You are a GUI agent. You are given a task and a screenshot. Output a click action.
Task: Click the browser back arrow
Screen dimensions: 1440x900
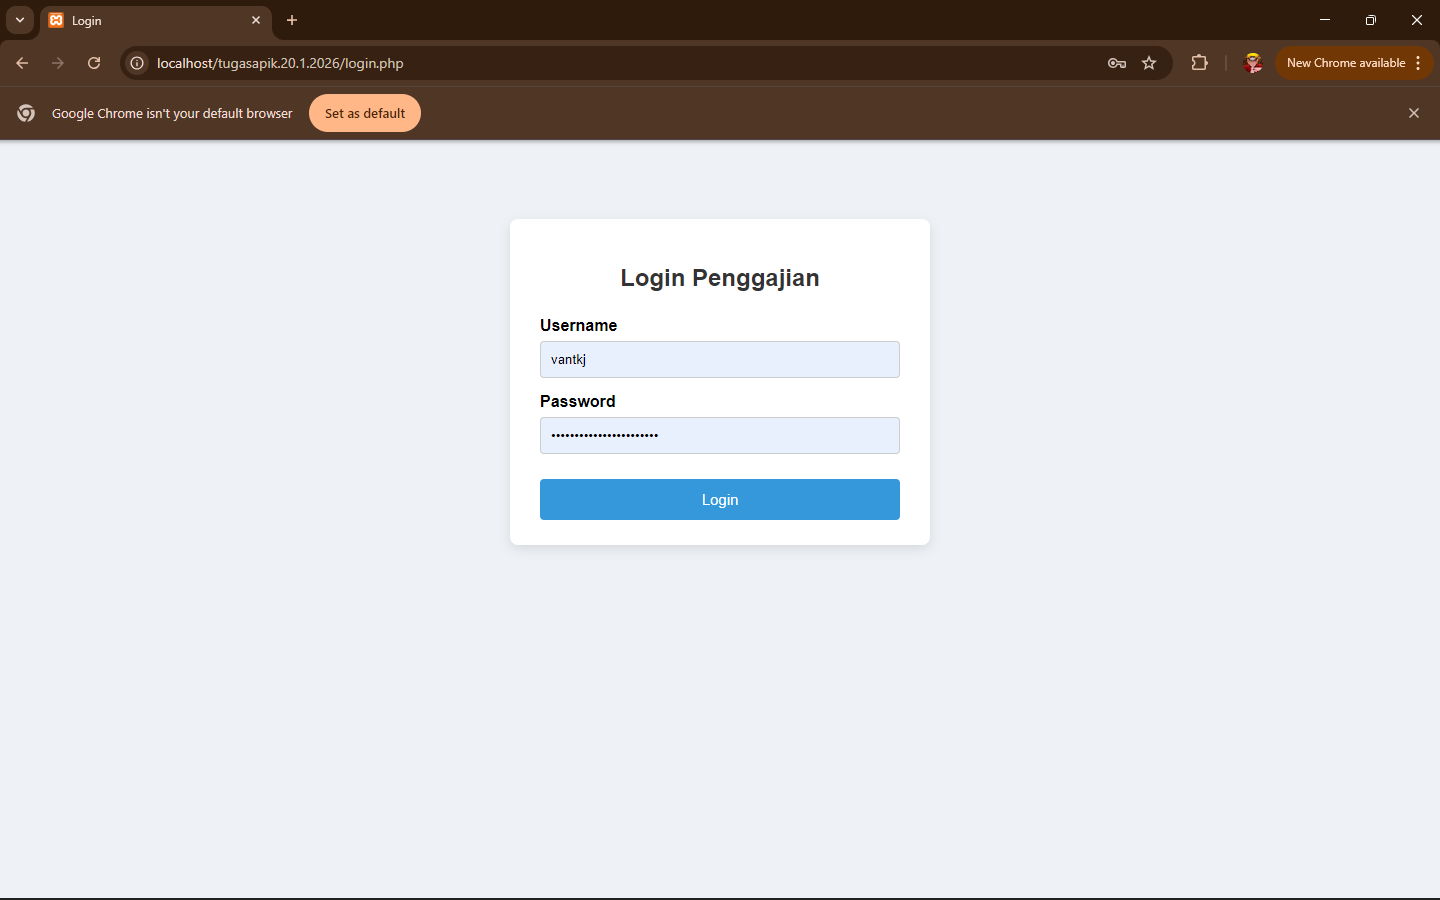pyautogui.click(x=22, y=63)
